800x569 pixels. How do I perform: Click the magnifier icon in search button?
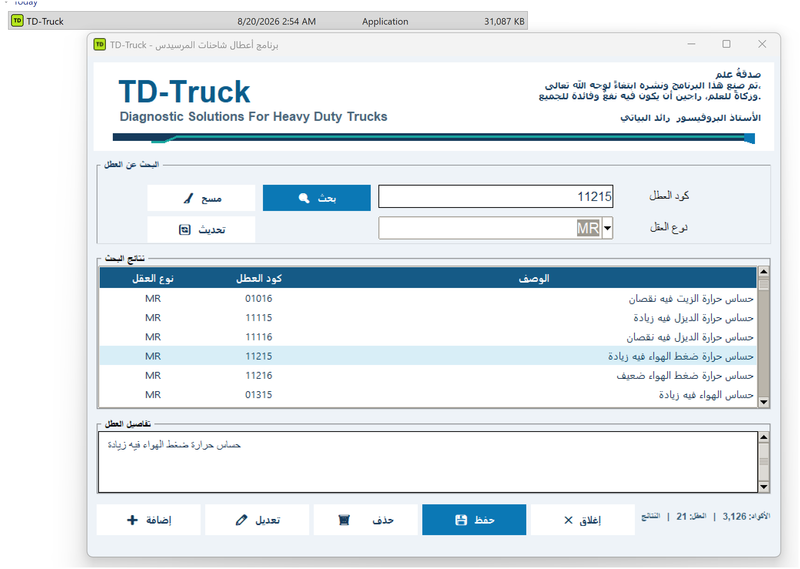pyautogui.click(x=304, y=198)
